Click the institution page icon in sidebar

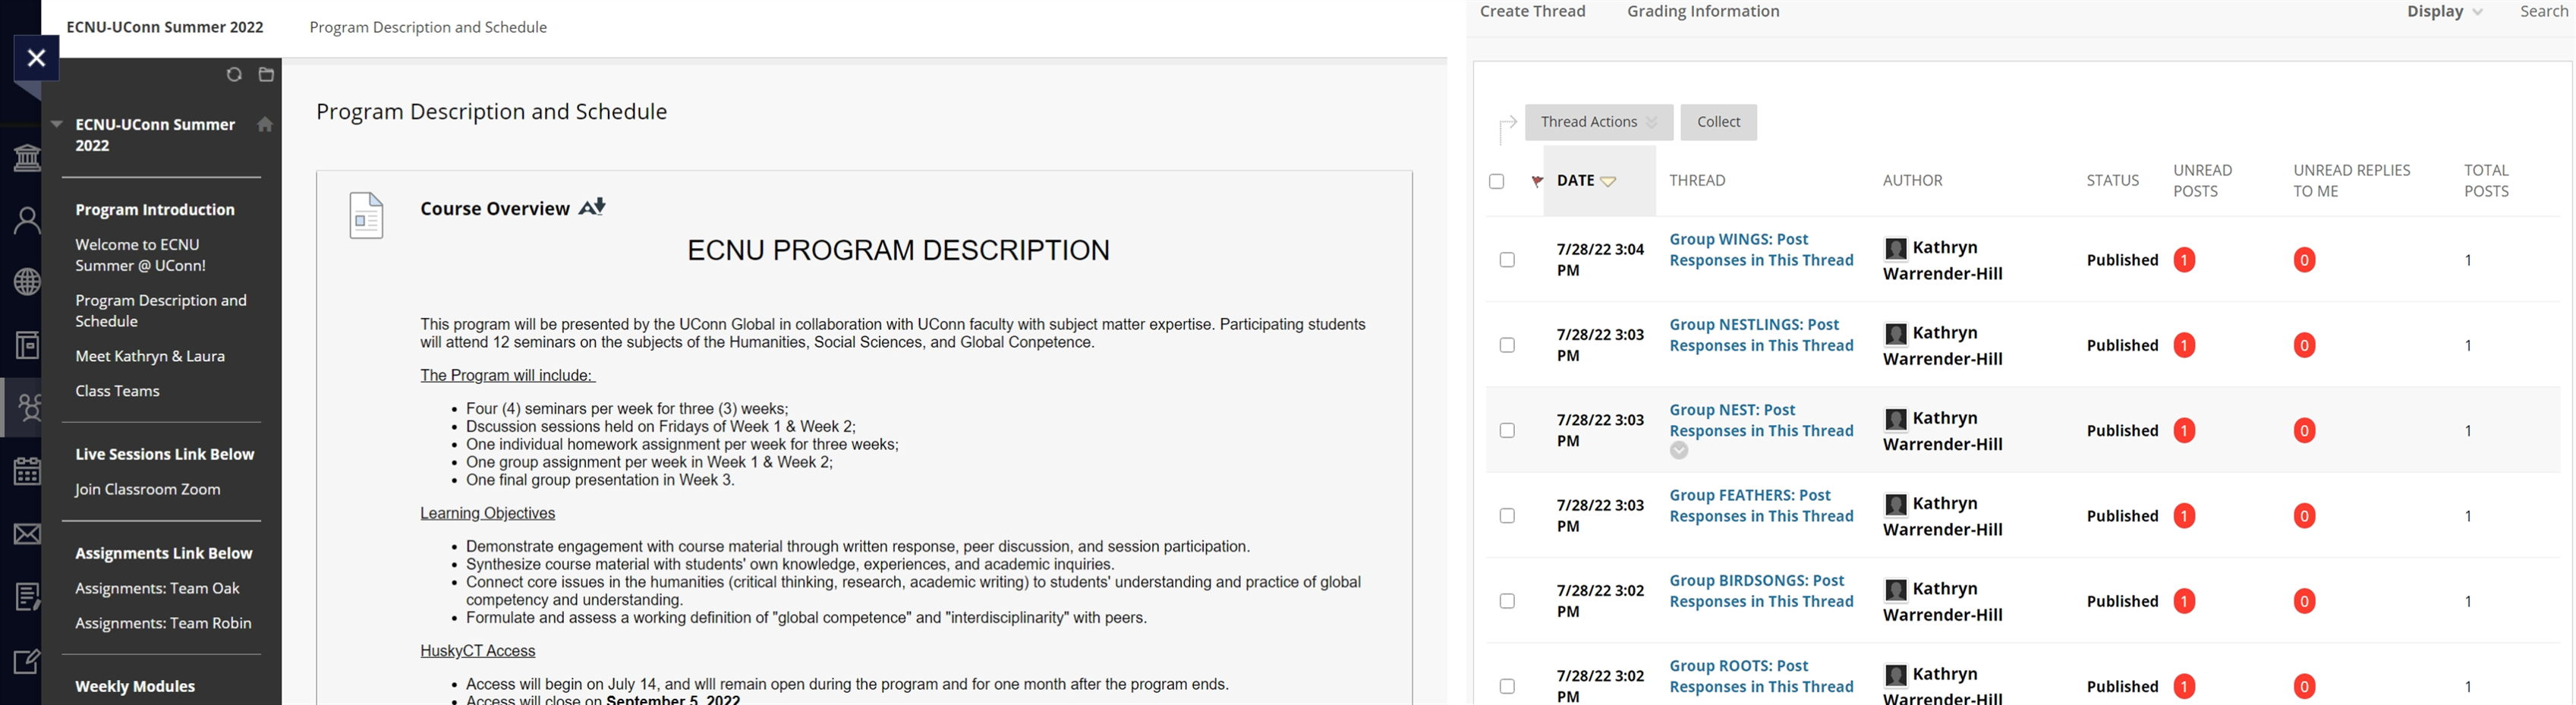(26, 158)
